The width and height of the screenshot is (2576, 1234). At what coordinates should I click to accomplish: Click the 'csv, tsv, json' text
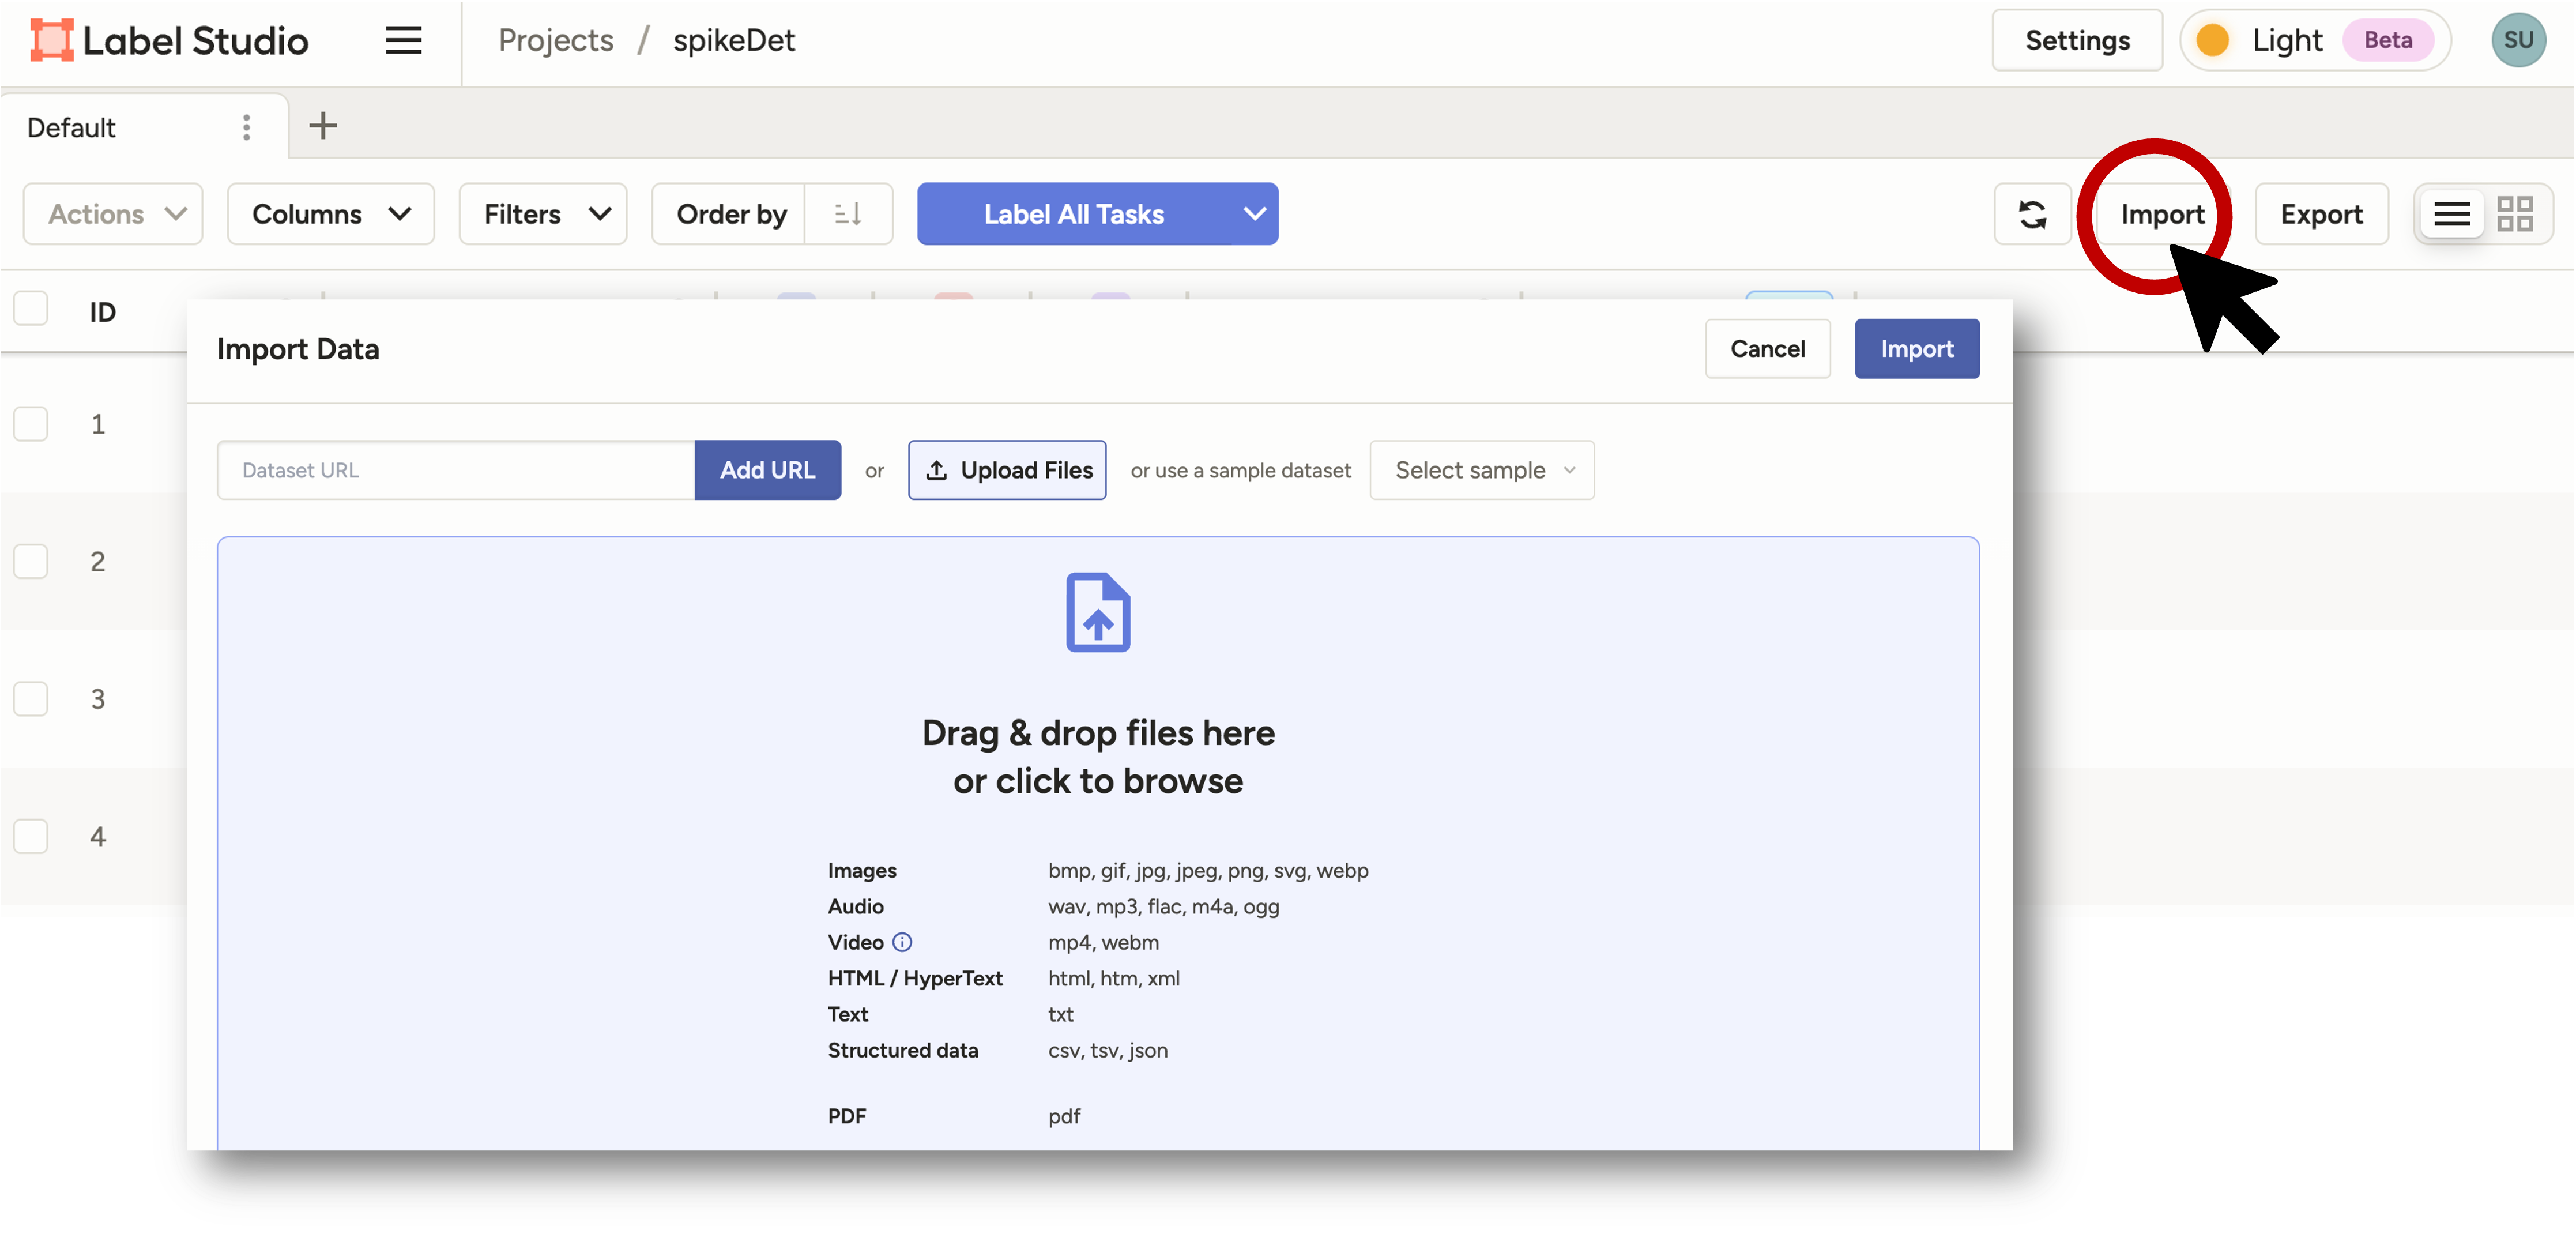[1107, 1050]
